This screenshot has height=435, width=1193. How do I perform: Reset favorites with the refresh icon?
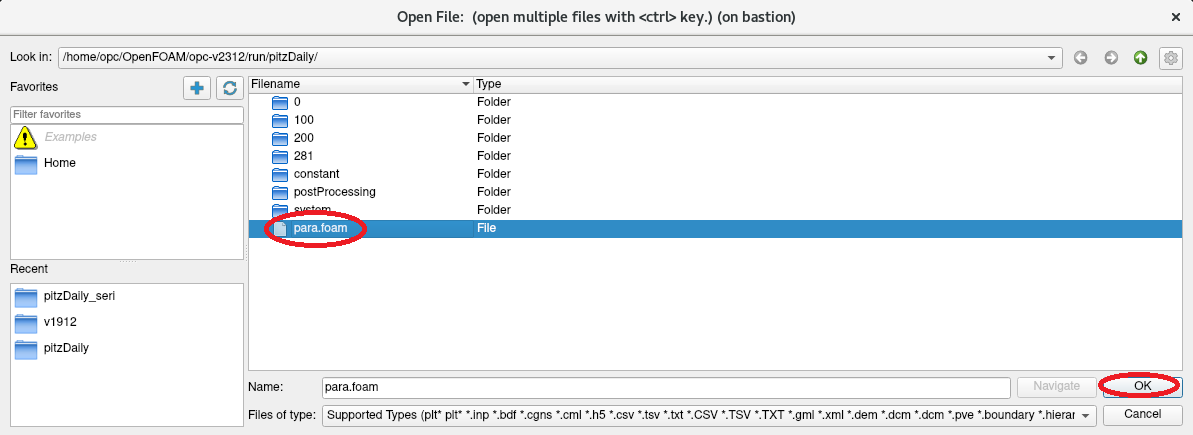pyautogui.click(x=229, y=88)
